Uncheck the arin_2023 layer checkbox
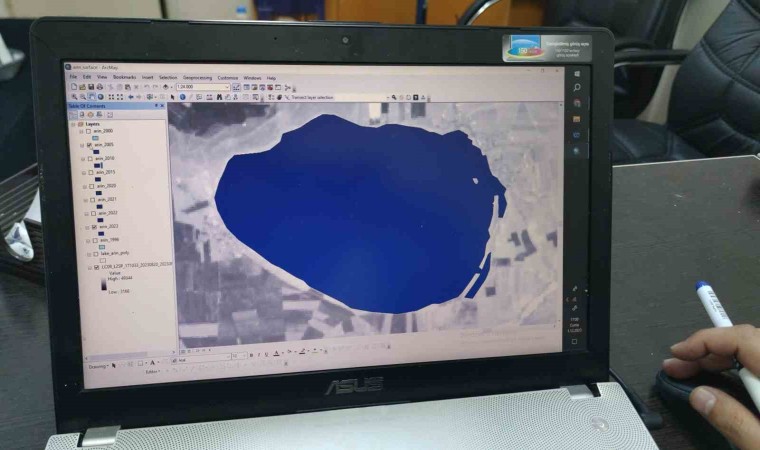This screenshot has height=450, width=760. click(91, 227)
